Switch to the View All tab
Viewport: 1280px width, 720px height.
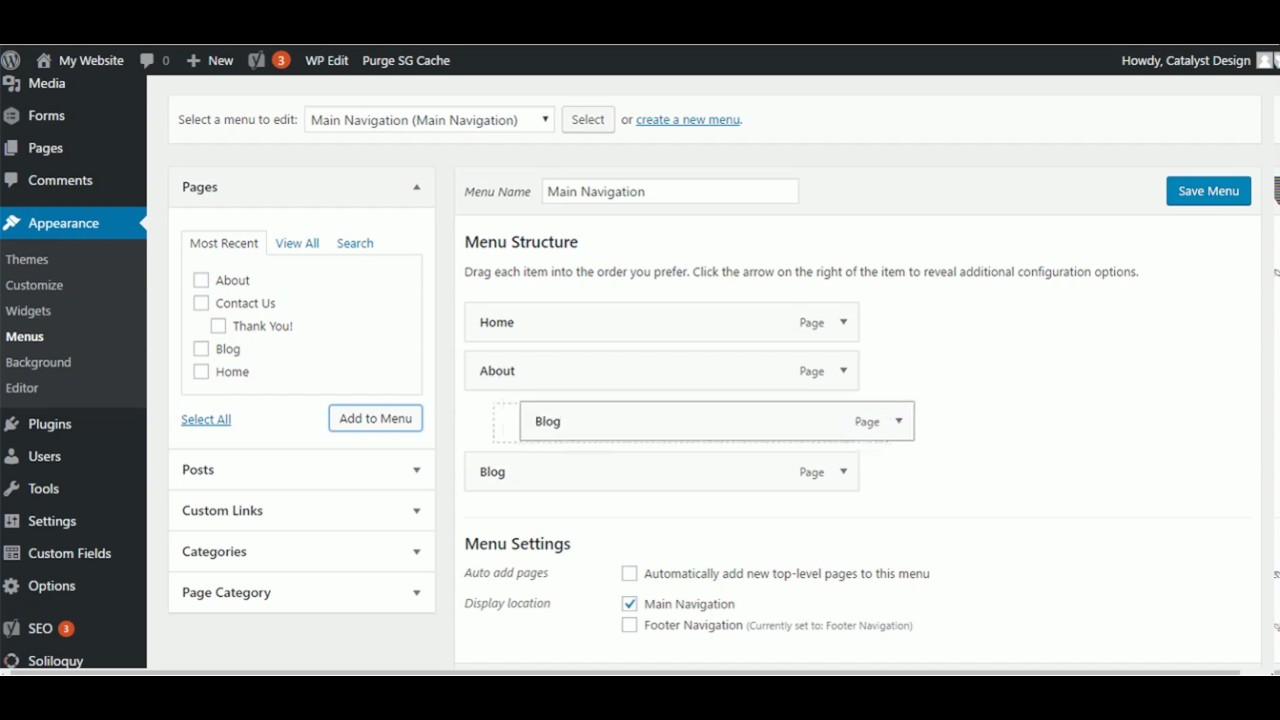[297, 243]
